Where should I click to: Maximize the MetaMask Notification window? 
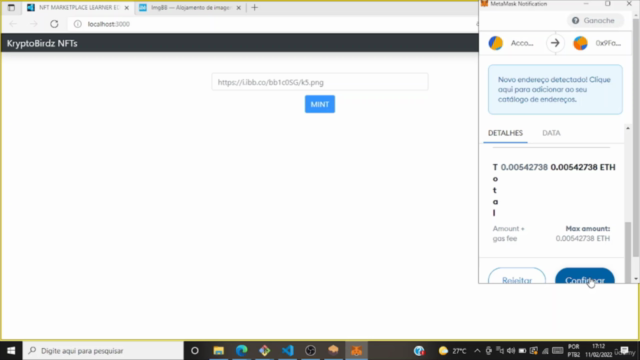[x=607, y=4]
